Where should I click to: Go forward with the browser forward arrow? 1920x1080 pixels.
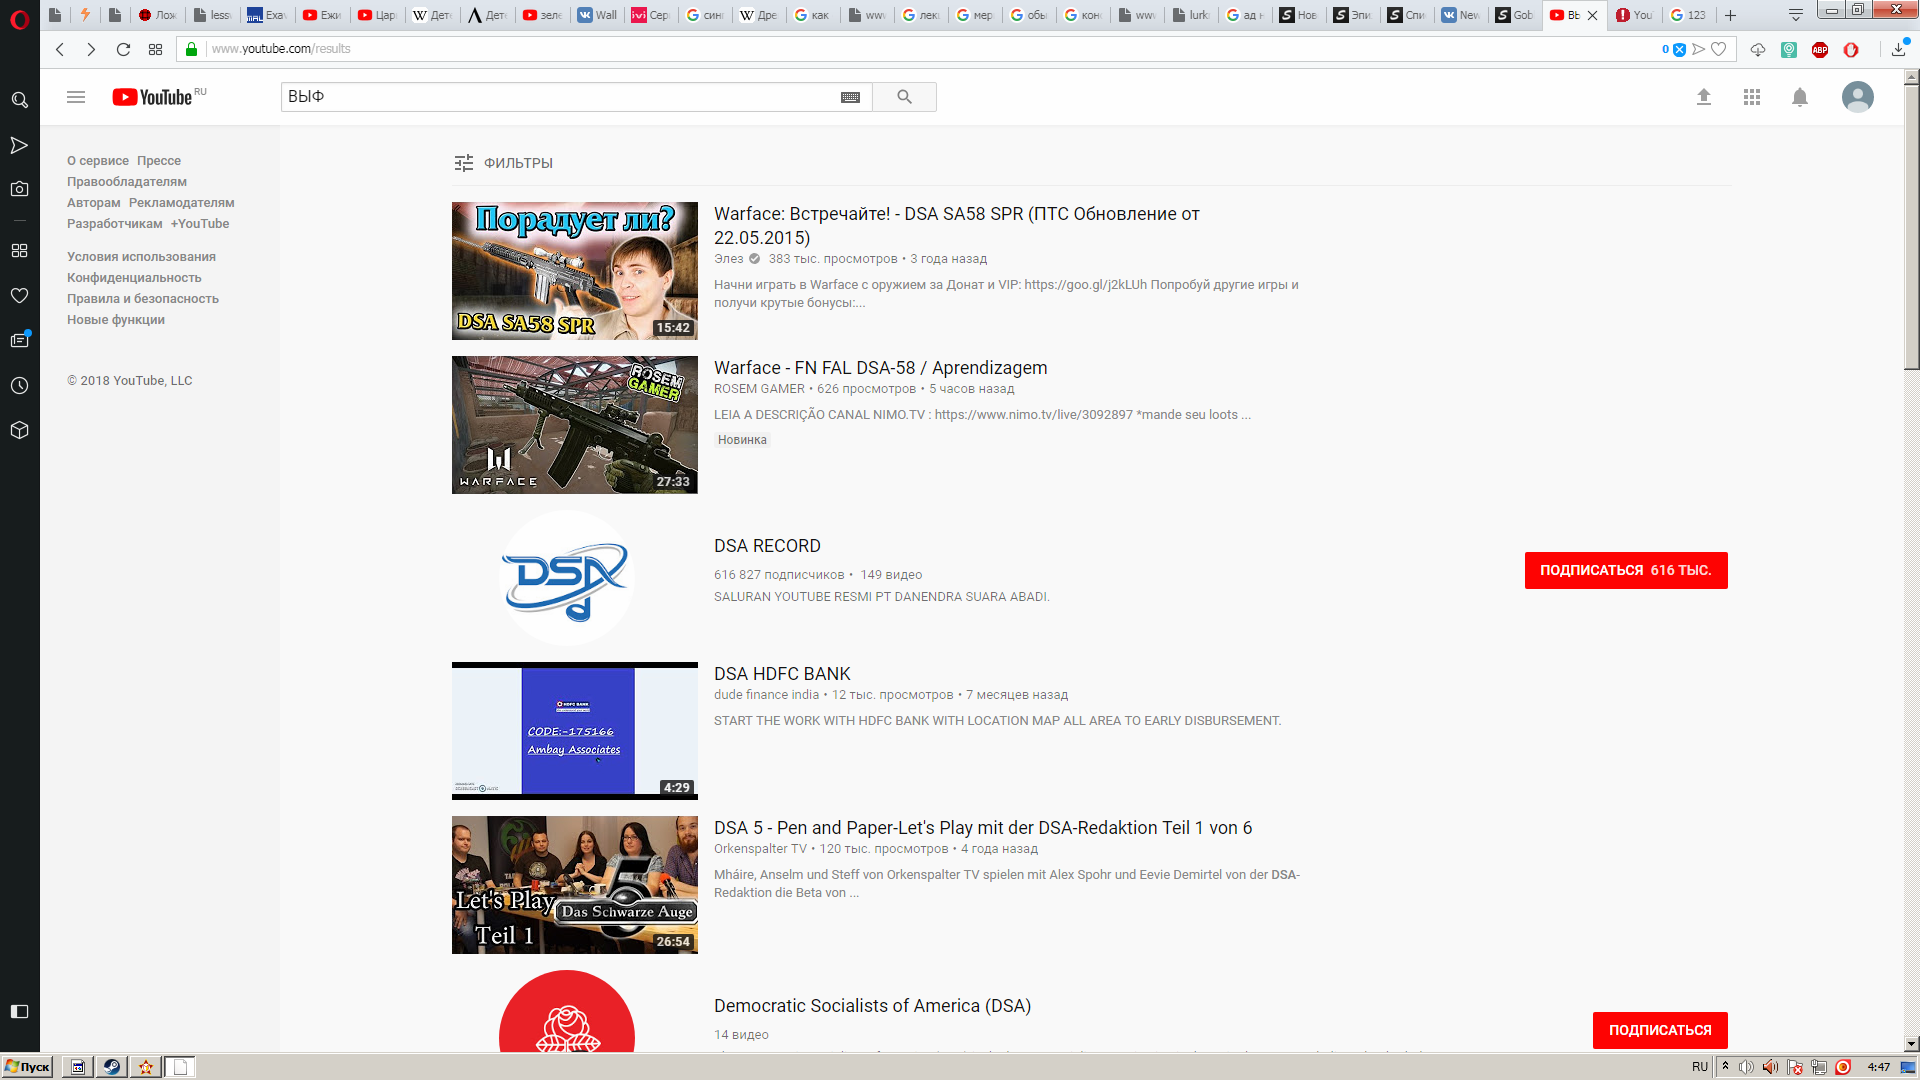click(91, 49)
